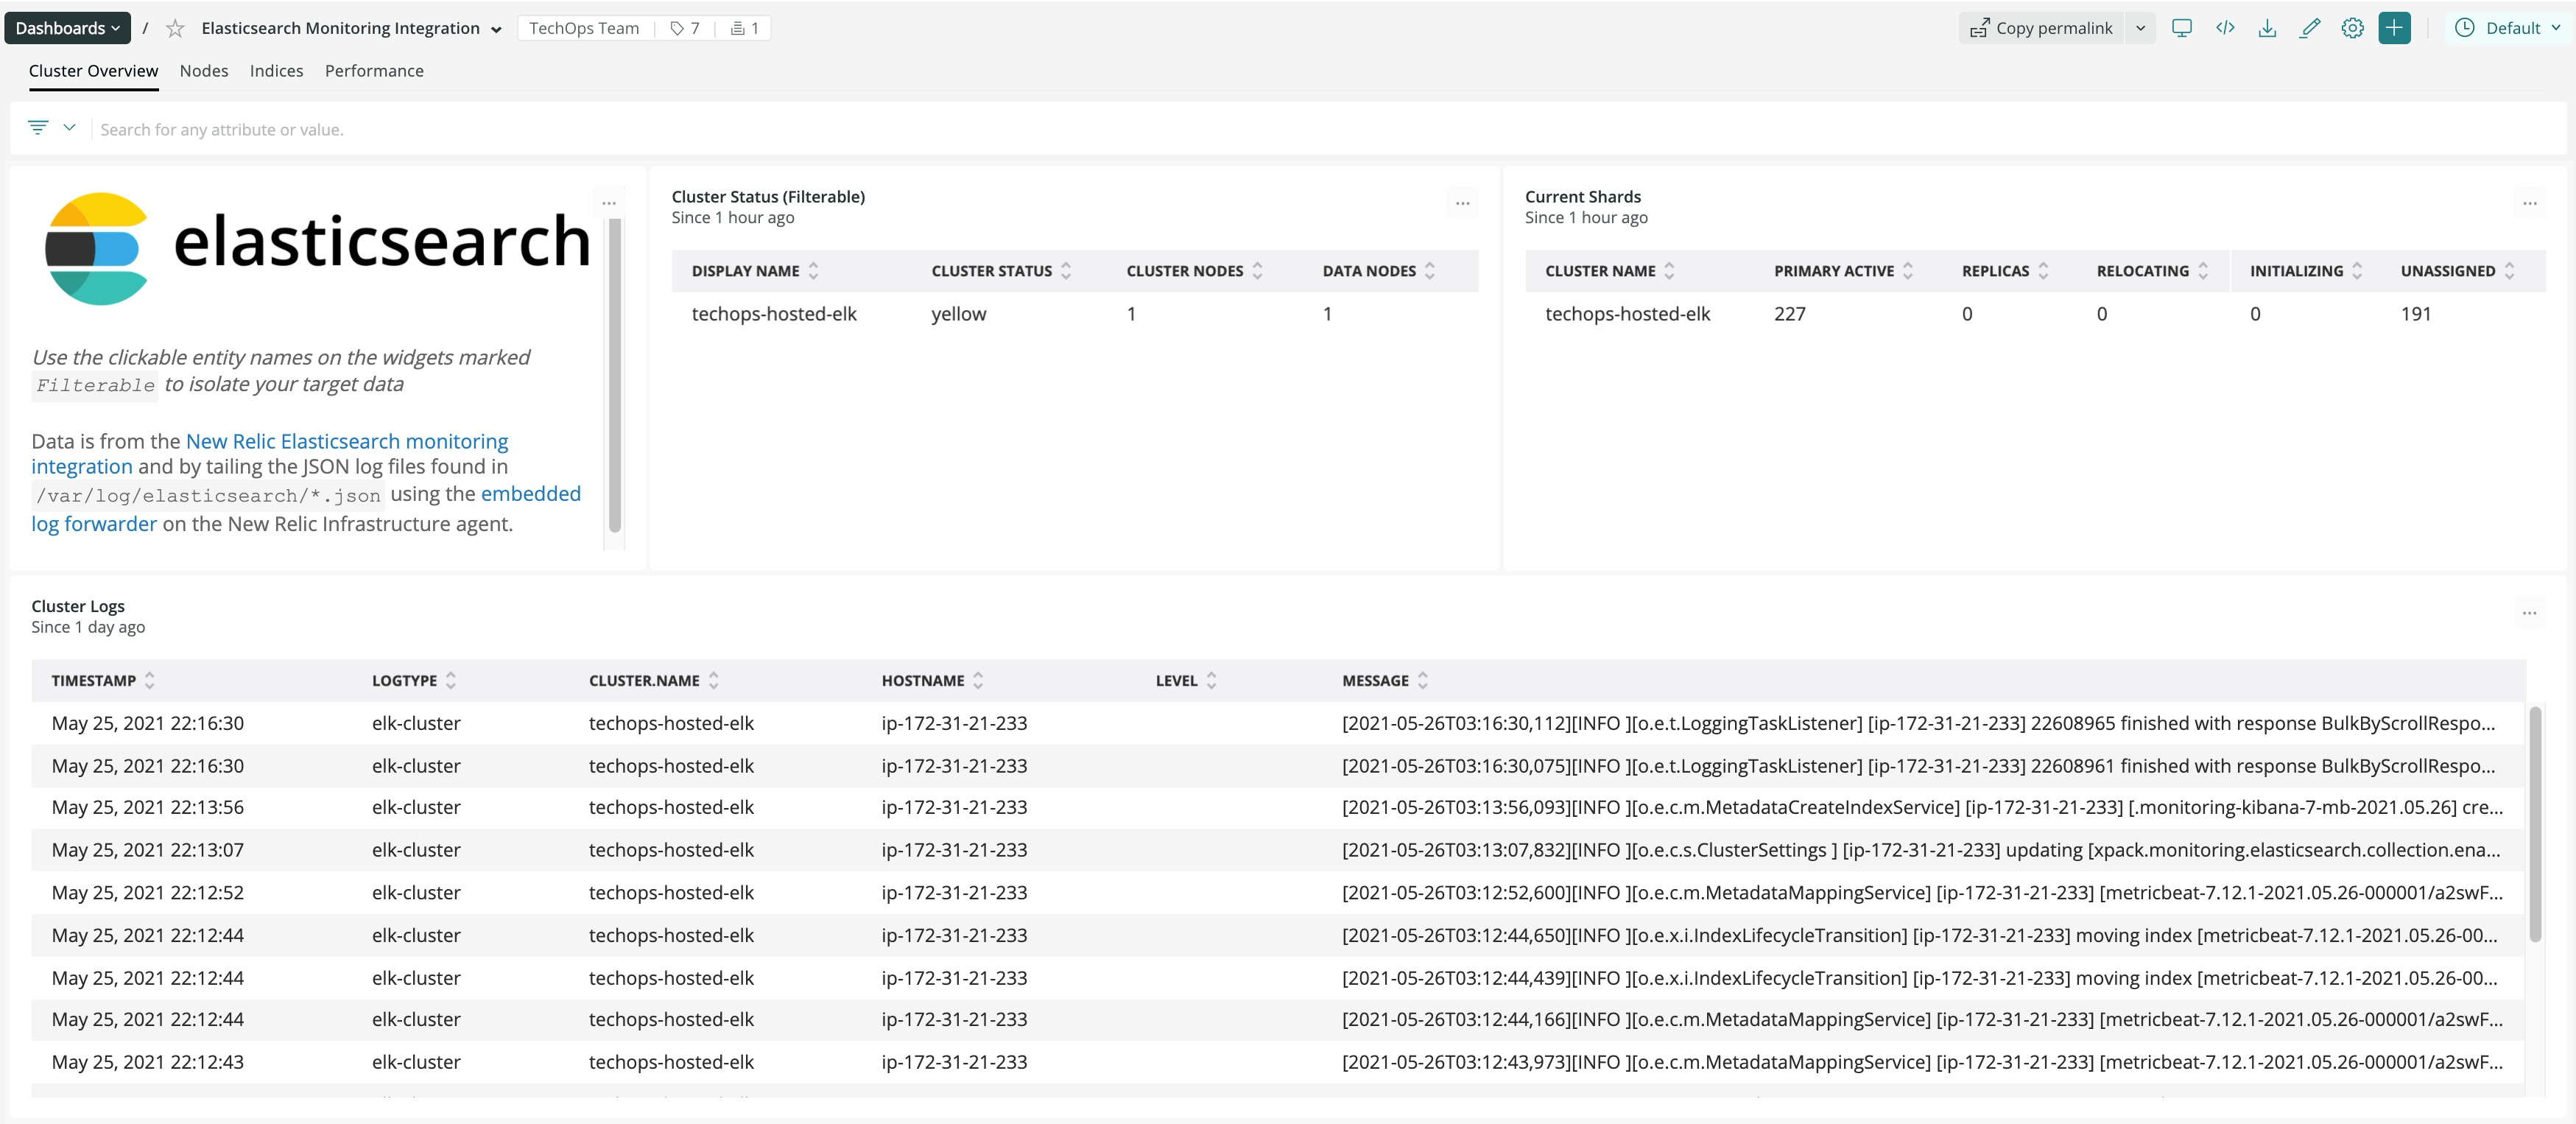Screen dimensions: 2576x1124
Task: Expand the Dashboards dropdown
Action: 68,28
